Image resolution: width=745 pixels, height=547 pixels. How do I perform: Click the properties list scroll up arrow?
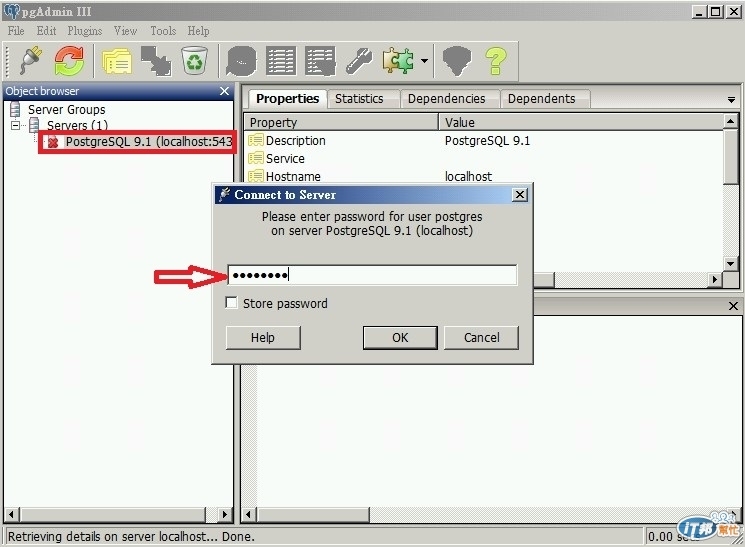(731, 121)
